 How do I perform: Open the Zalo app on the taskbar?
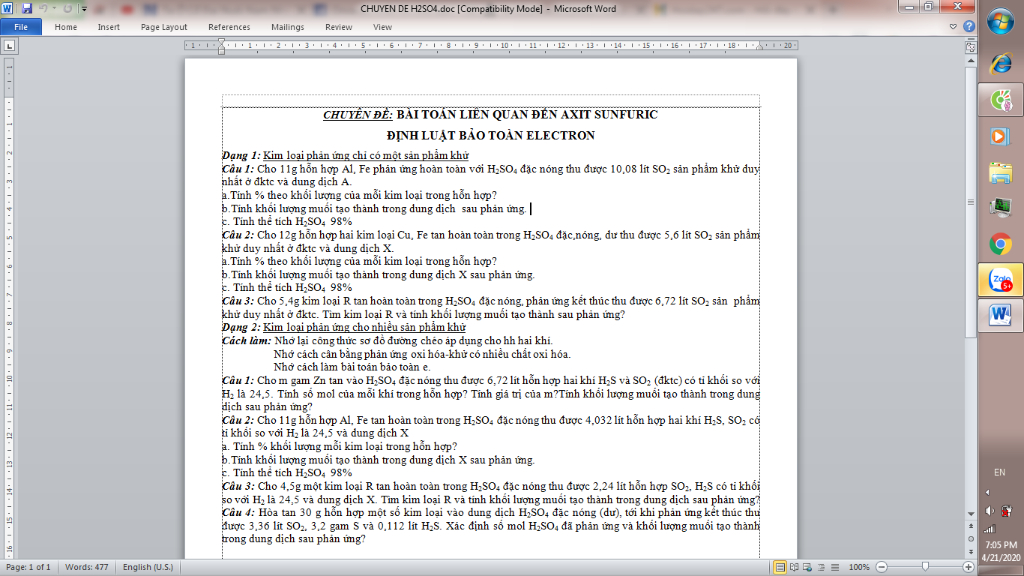[x=1000, y=280]
